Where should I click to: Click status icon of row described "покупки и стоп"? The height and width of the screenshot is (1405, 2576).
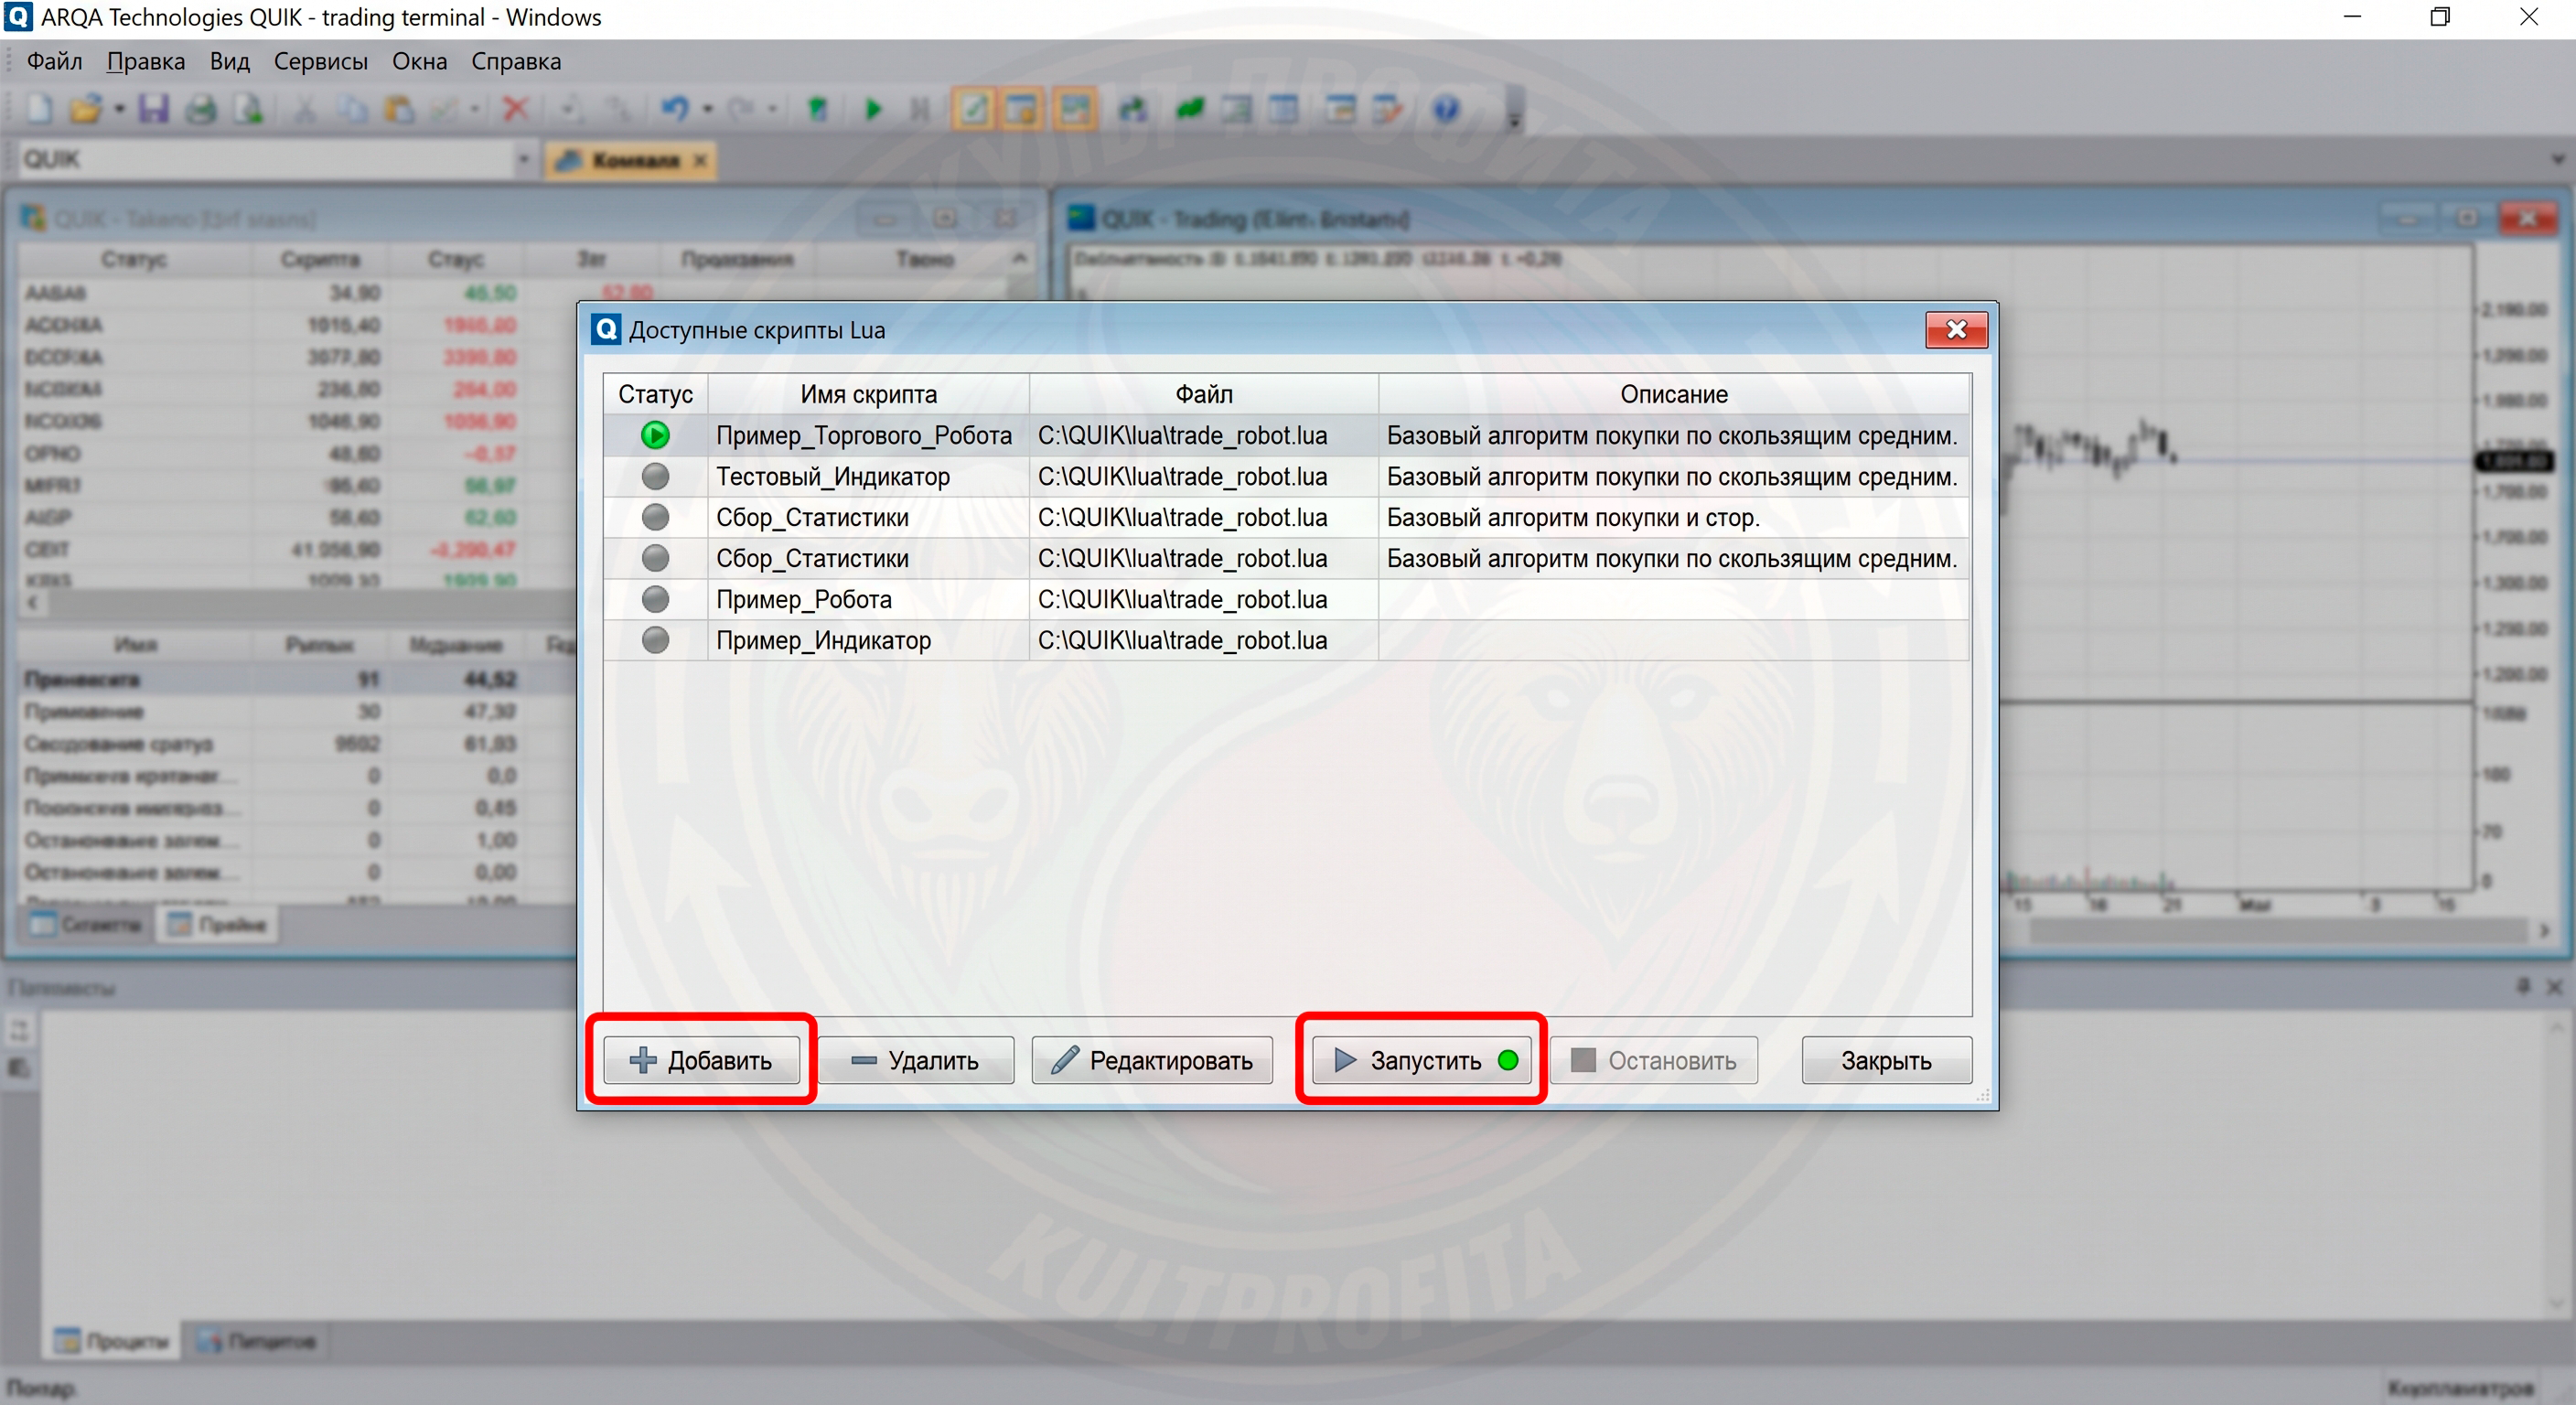655,517
